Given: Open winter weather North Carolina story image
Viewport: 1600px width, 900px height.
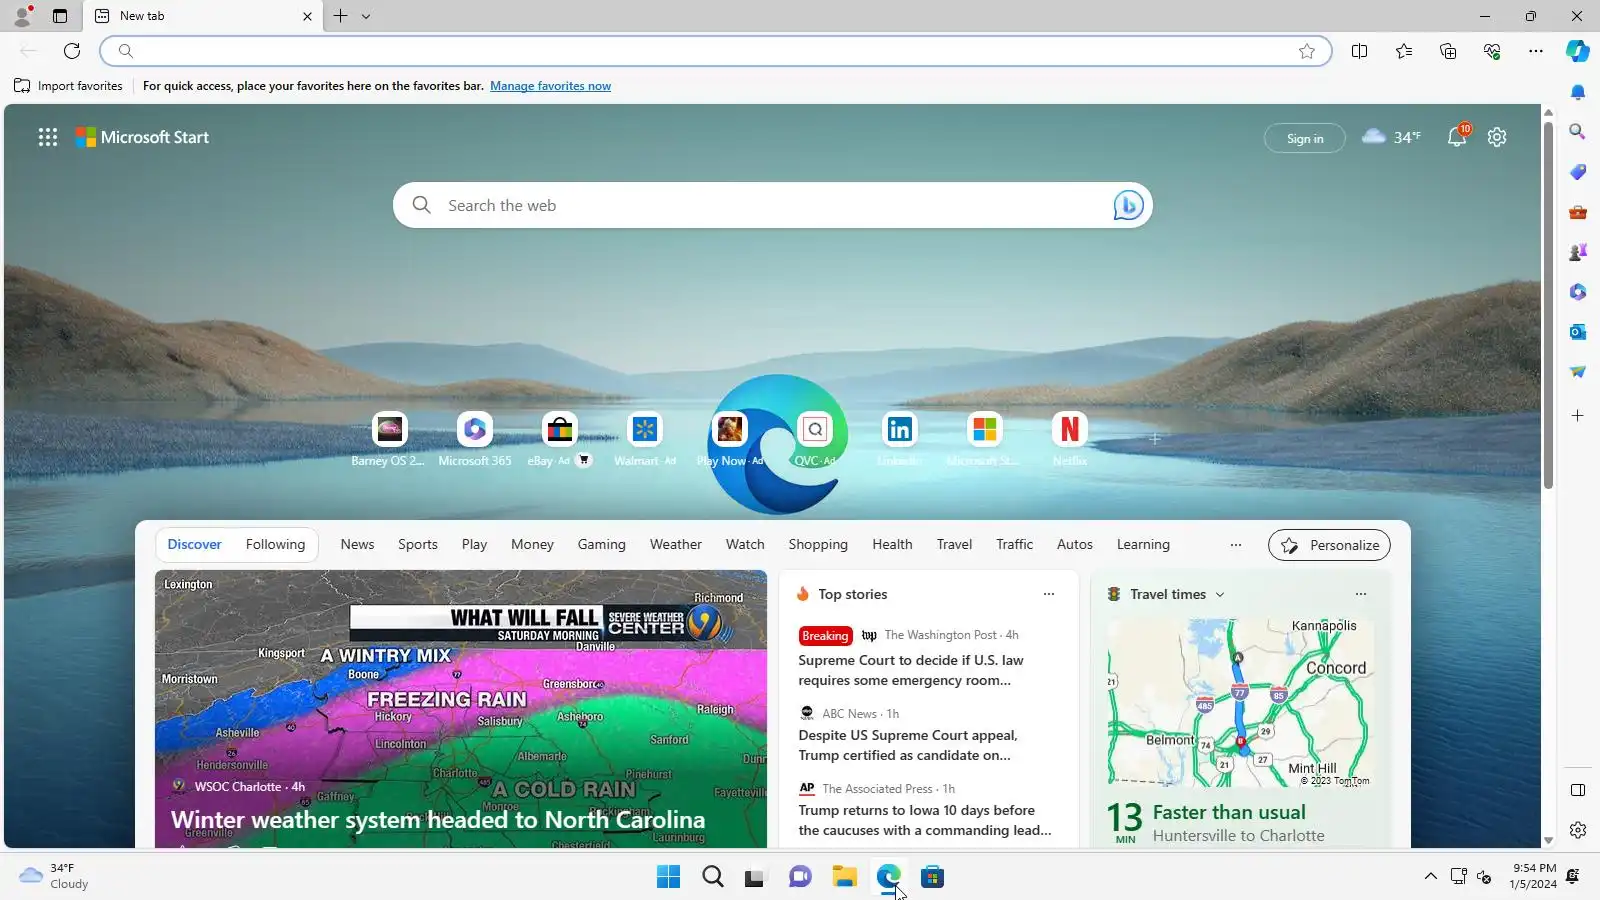Looking at the screenshot, I should point(461,709).
